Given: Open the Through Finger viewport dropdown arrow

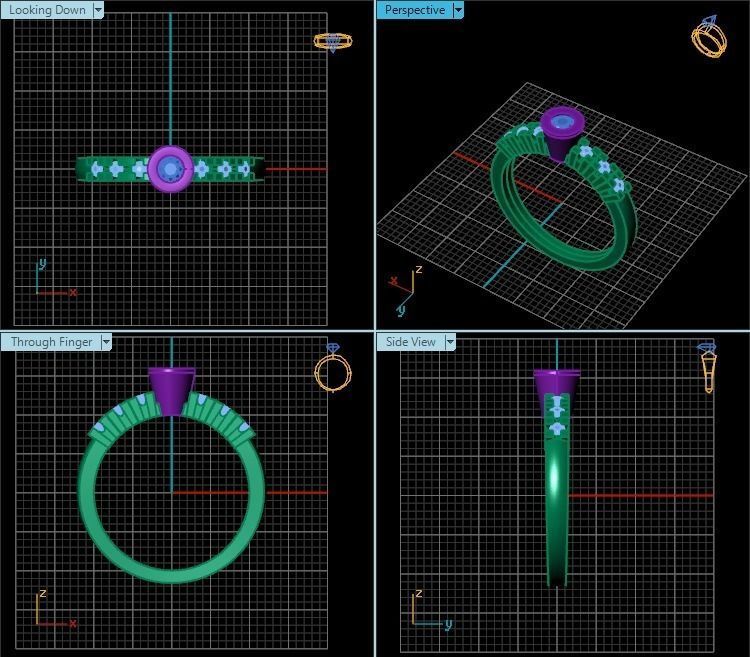Looking at the screenshot, I should [x=106, y=342].
